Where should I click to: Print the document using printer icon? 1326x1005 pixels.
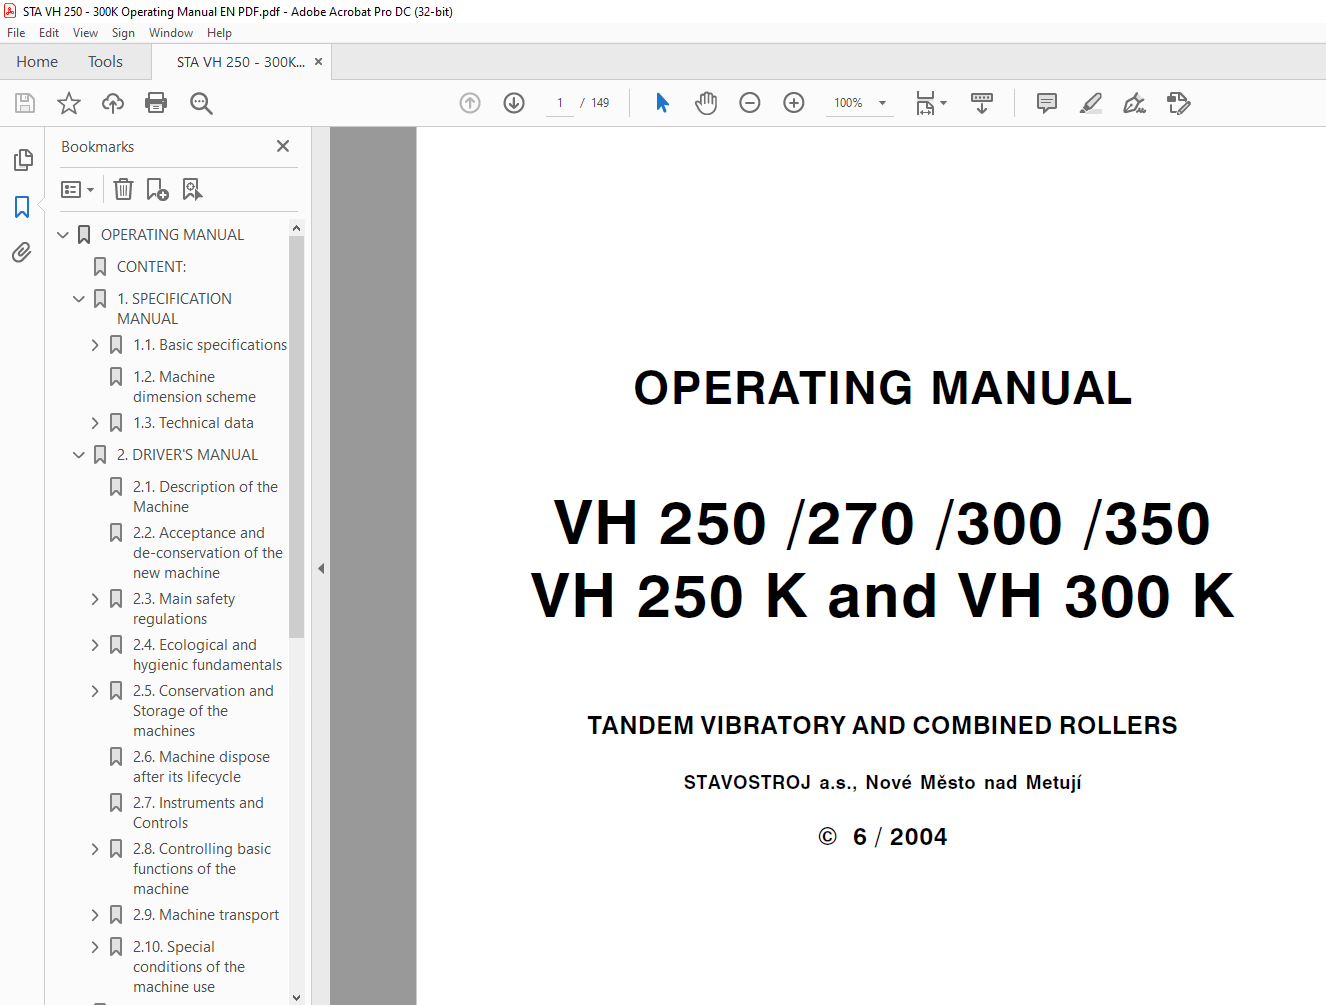(x=156, y=103)
